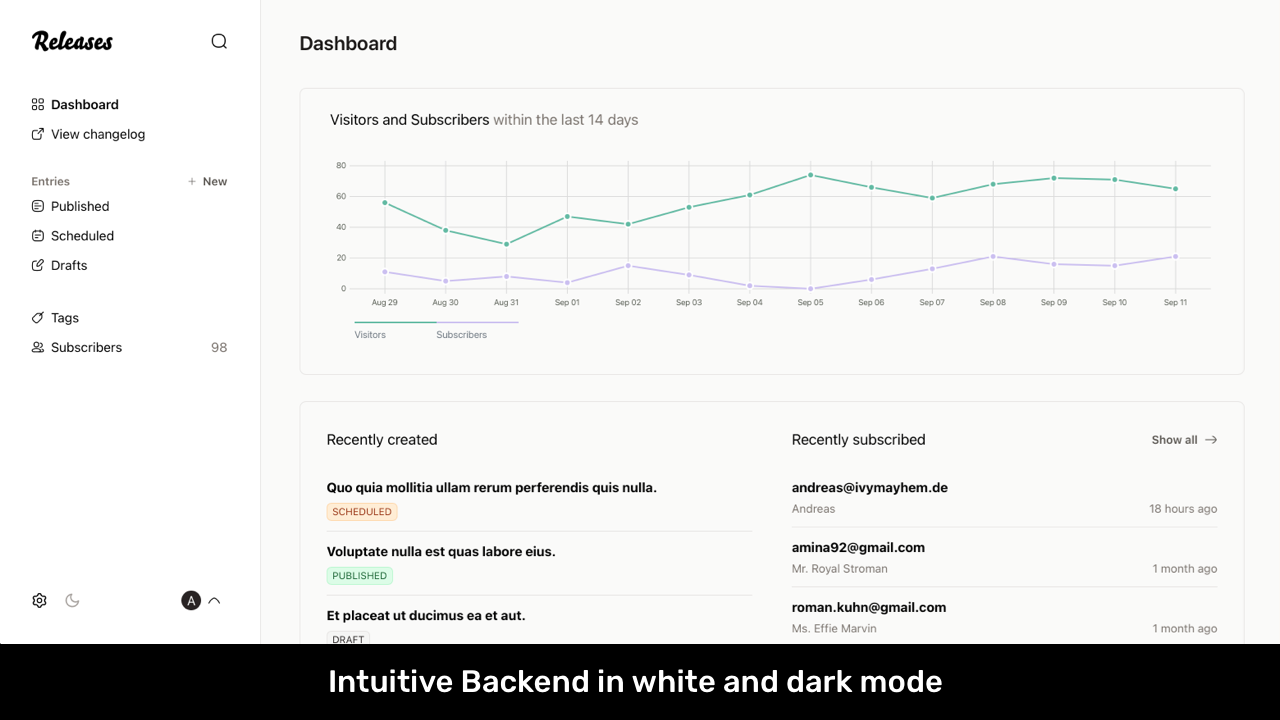
Task: Open entry 'Quo quia mollitia ullam rerum'
Action: [x=491, y=488]
